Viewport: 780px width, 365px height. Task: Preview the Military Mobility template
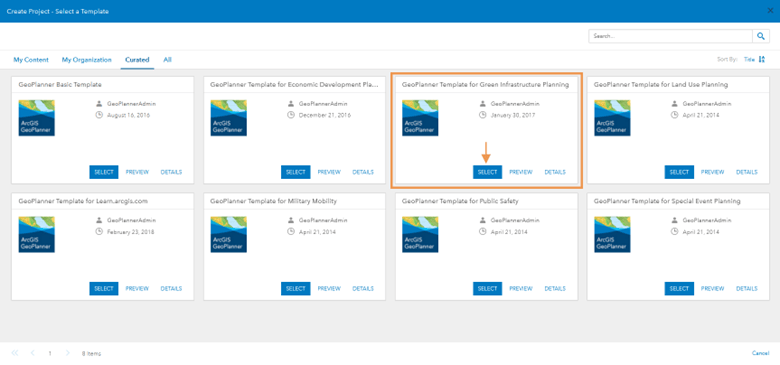(329, 288)
